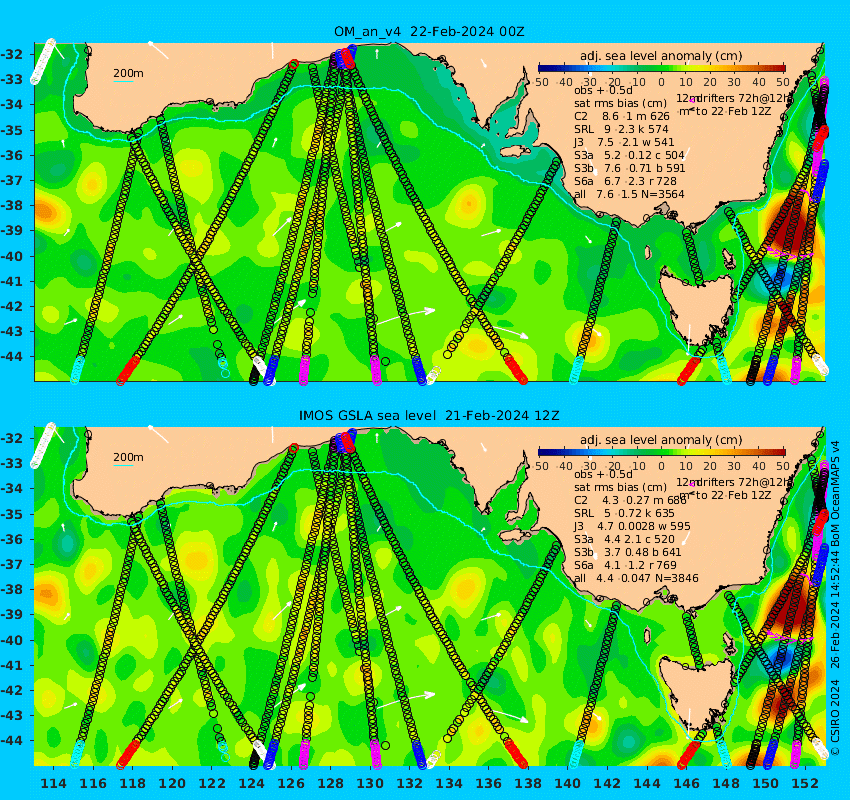The width and height of the screenshot is (850, 800).
Task: Click longitude axis label 140
Action: click(x=568, y=783)
